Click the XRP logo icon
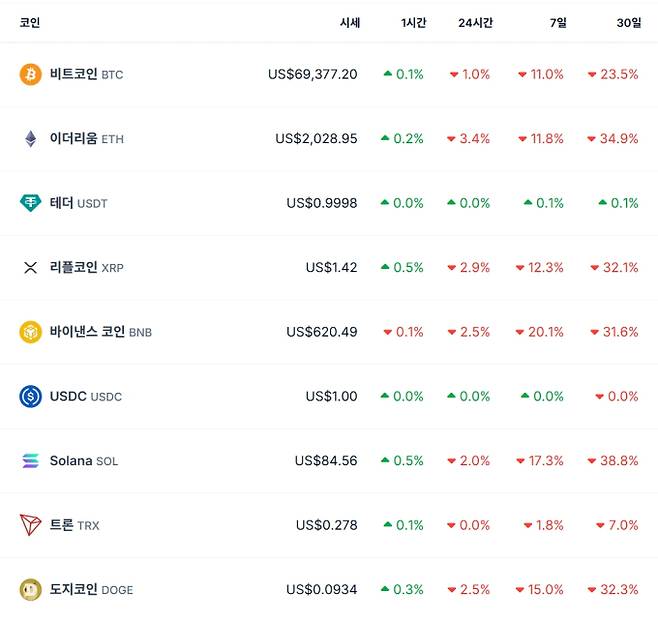Viewport: 658px width, 621px height. click(x=31, y=267)
